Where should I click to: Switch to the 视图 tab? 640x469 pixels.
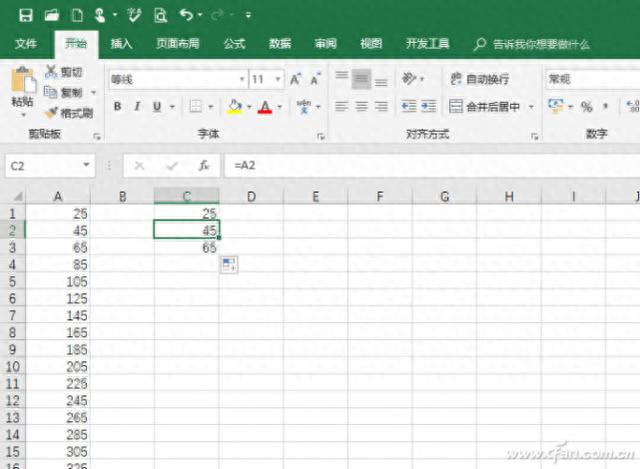coord(371,44)
